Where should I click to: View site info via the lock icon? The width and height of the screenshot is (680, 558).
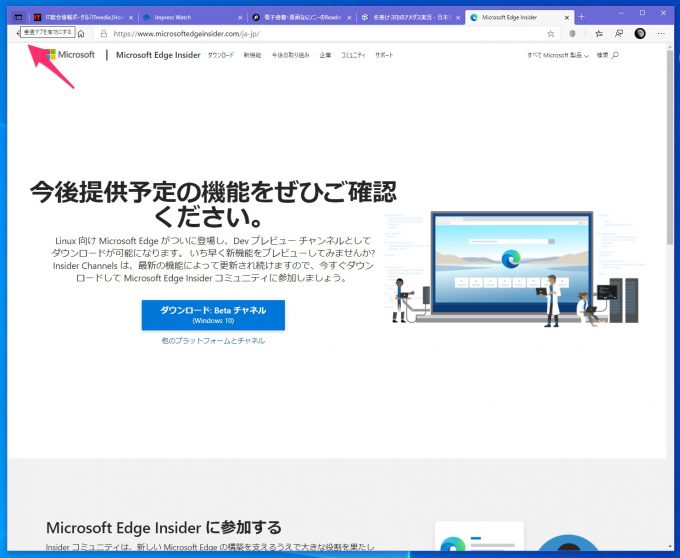pyautogui.click(x=104, y=34)
